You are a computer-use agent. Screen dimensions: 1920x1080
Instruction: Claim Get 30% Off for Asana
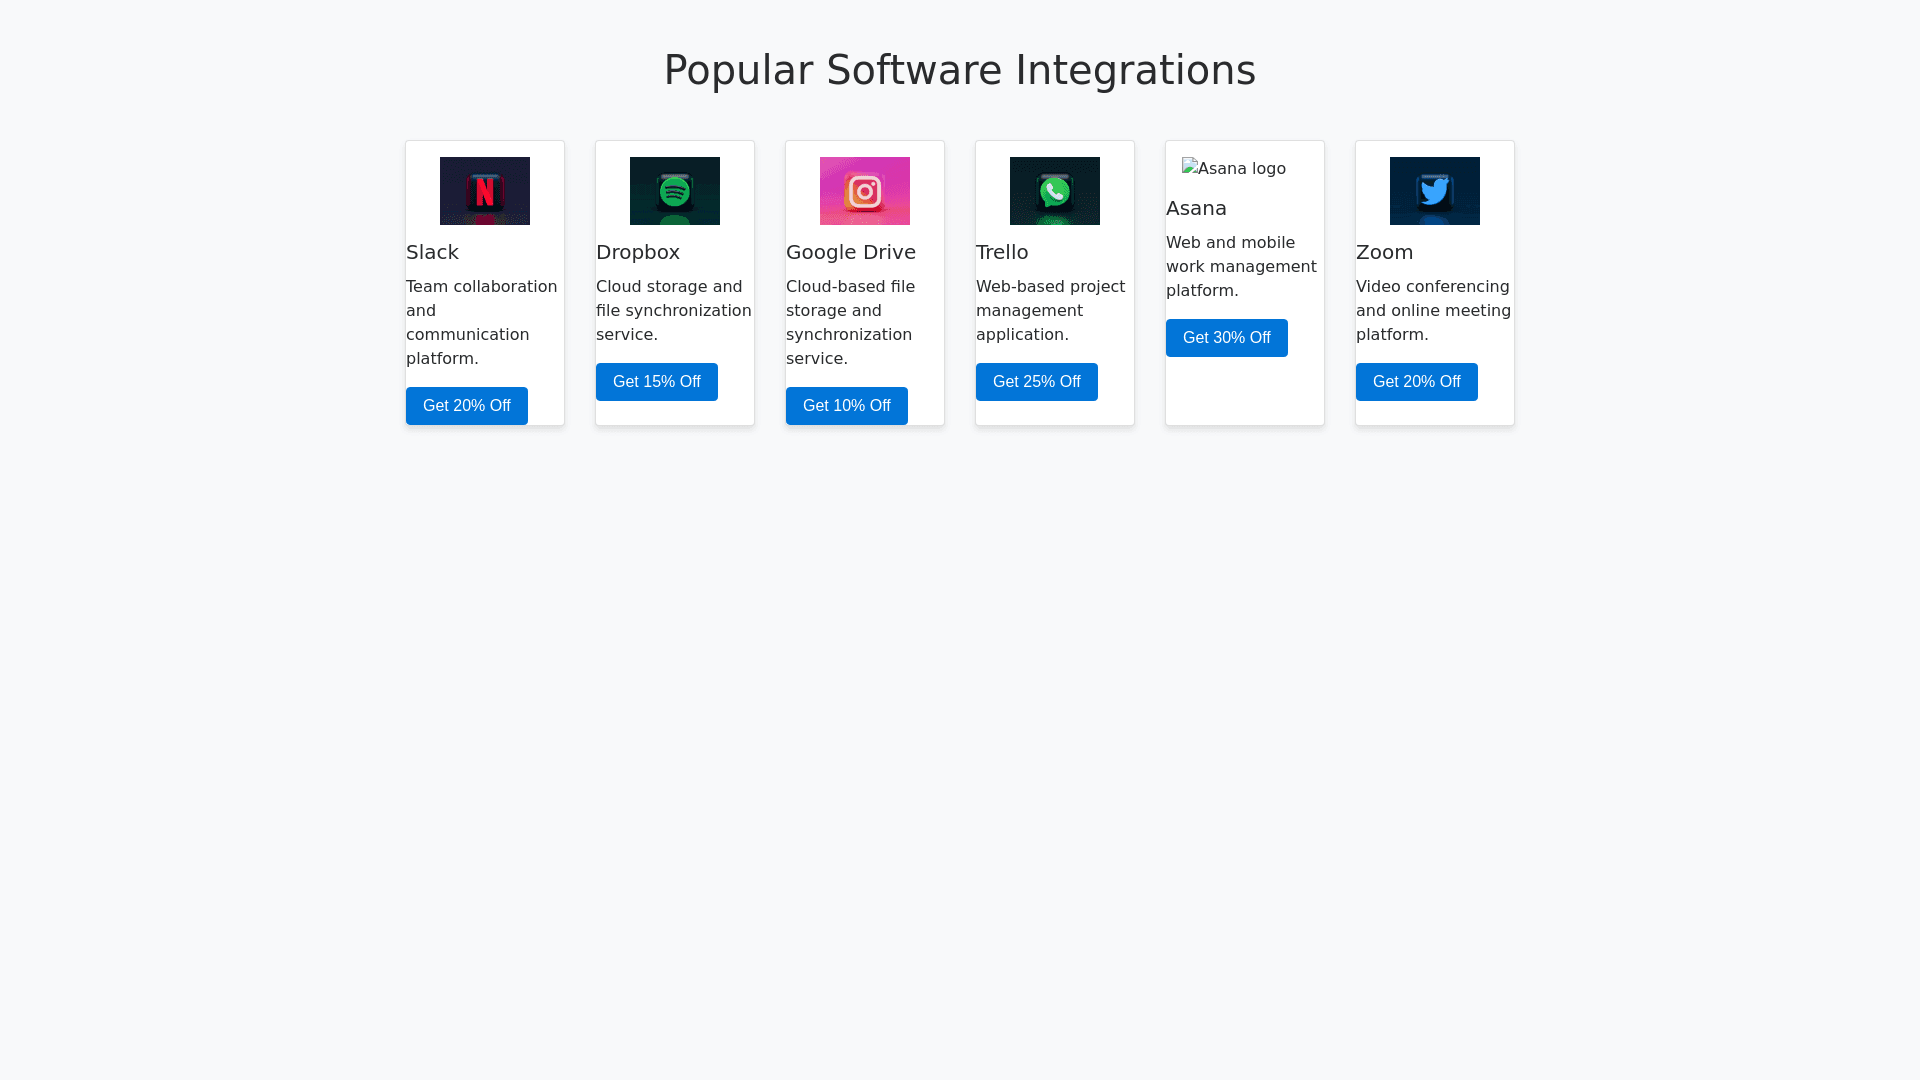point(1227,338)
